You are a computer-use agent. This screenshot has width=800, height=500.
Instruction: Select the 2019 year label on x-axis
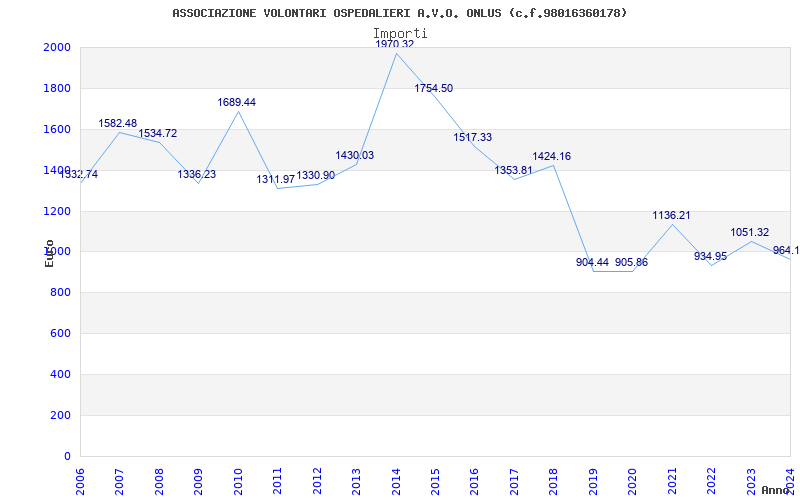tap(593, 482)
